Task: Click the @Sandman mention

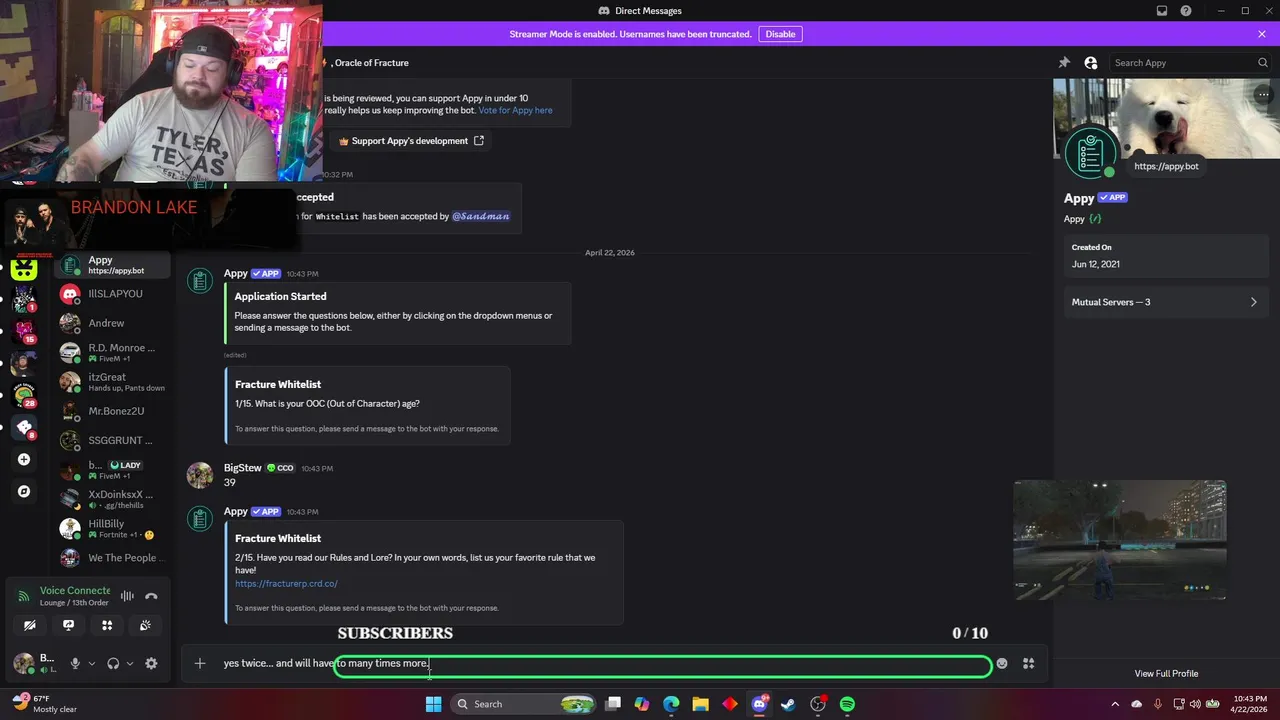Action: click(x=480, y=216)
